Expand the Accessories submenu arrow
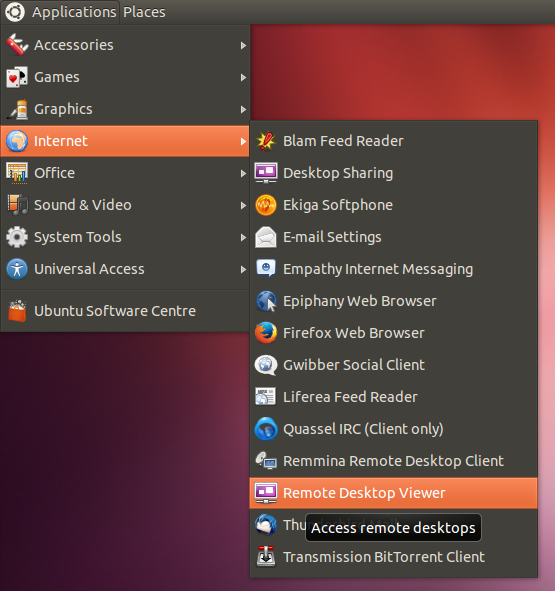The width and height of the screenshot is (555, 591). coord(243,45)
